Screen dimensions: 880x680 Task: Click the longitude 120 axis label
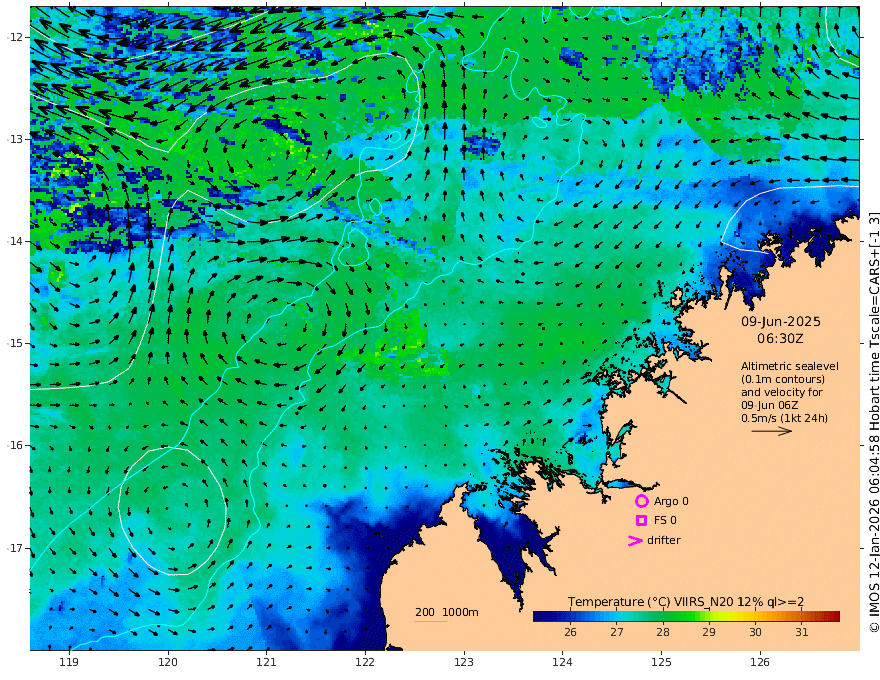[x=168, y=662]
